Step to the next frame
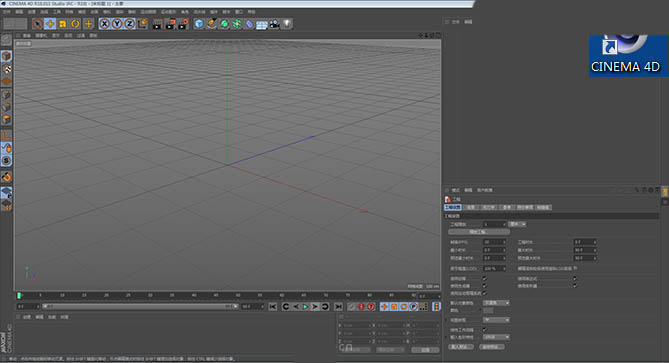The image size is (669, 363). click(315, 306)
